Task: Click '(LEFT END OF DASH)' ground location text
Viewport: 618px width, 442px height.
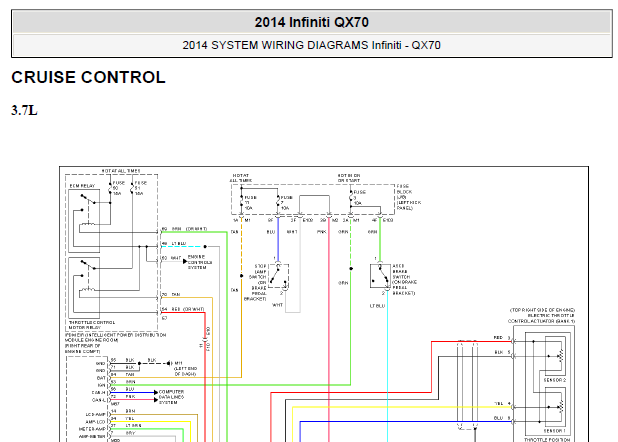Action: click(x=185, y=371)
